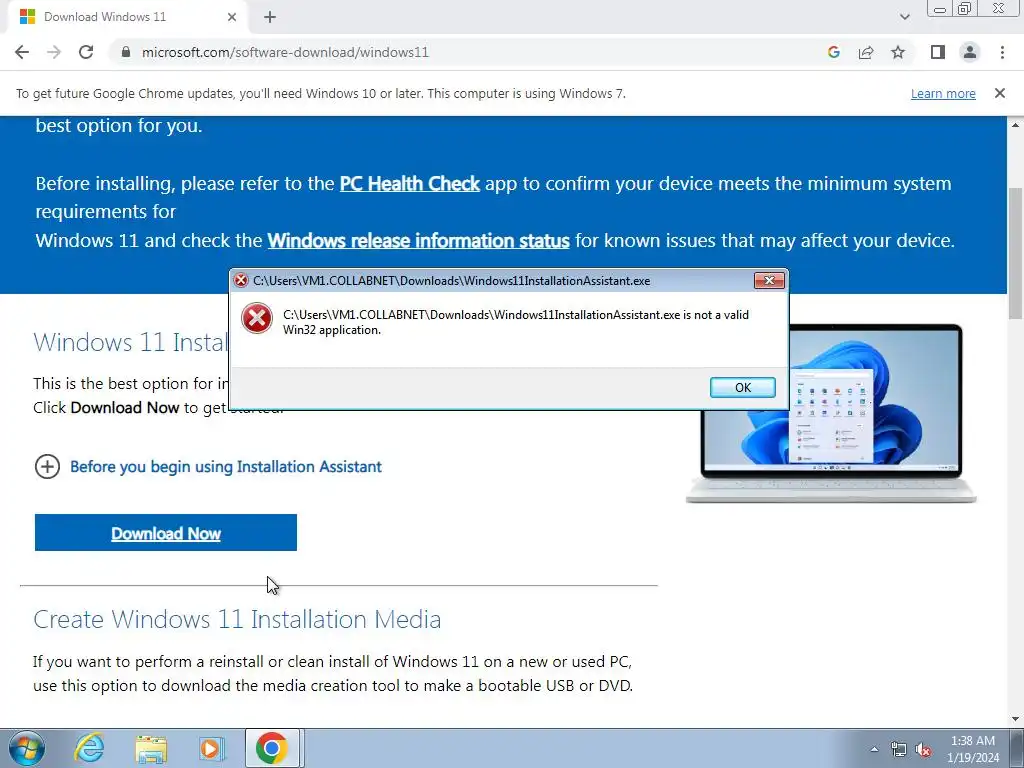Open the Windows Start menu
This screenshot has height=768, width=1024.
point(27,748)
